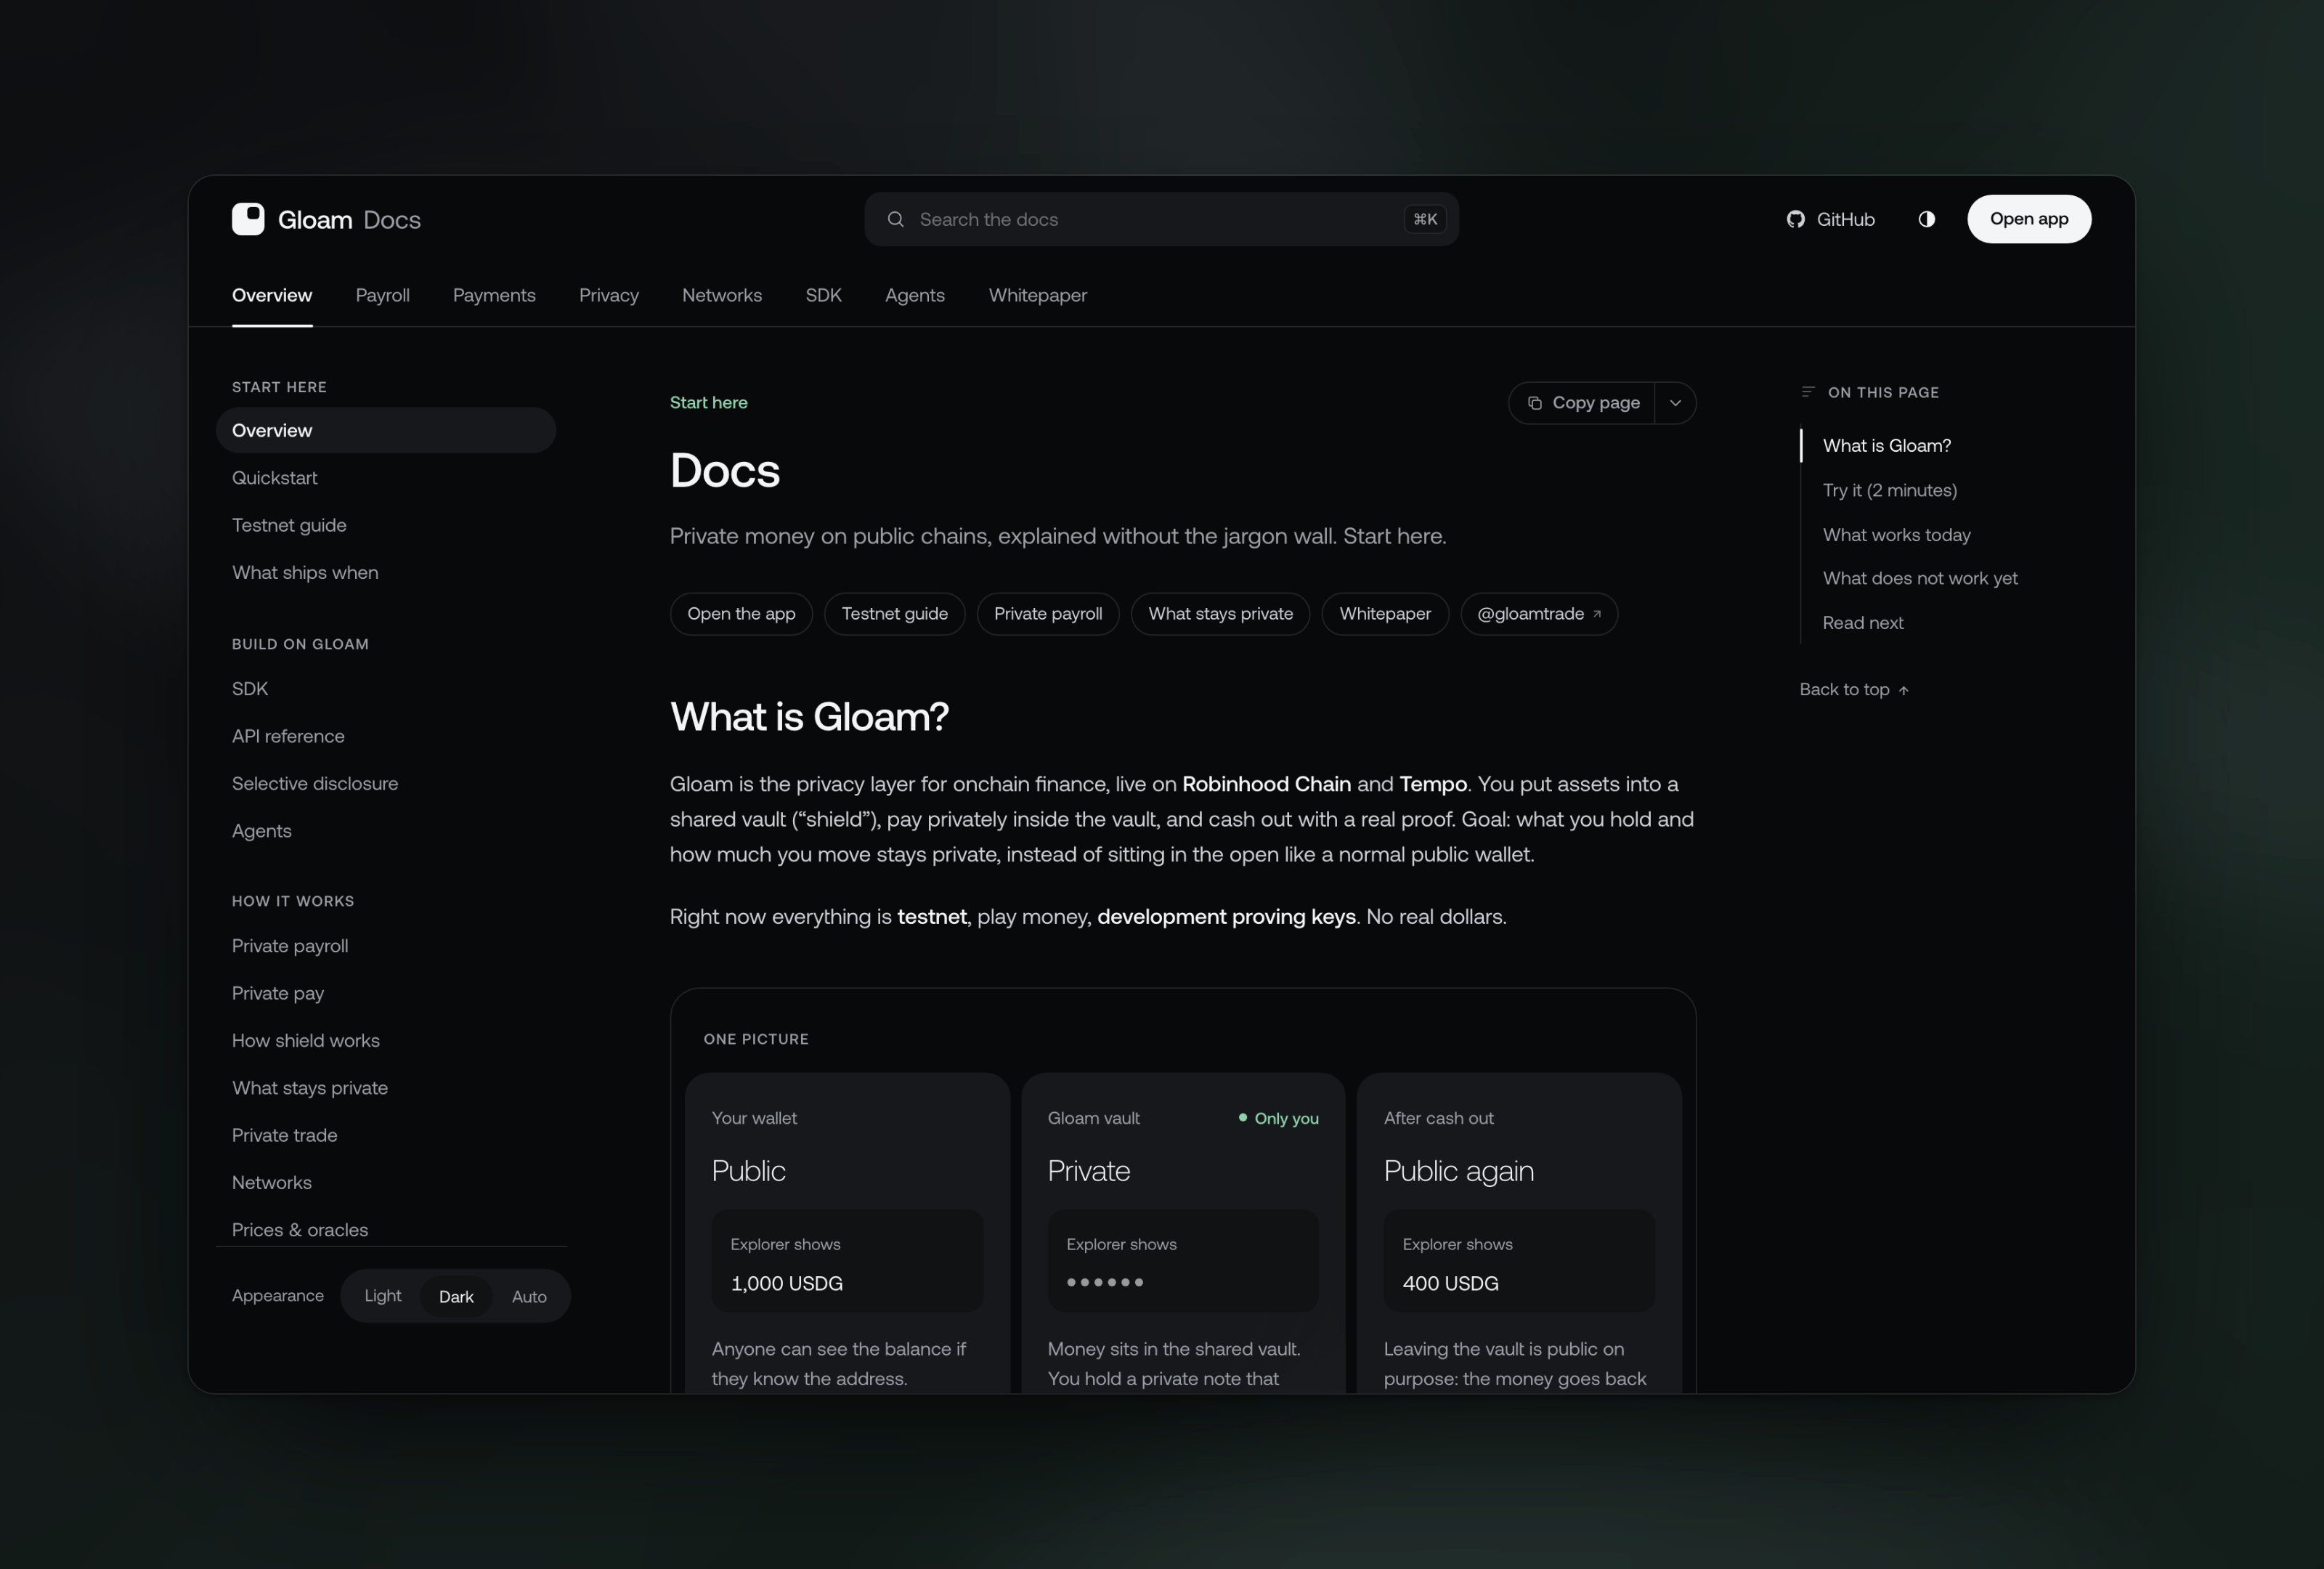Jump to Try it (2 minutes) section
The image size is (2324, 1569).
(x=1889, y=490)
